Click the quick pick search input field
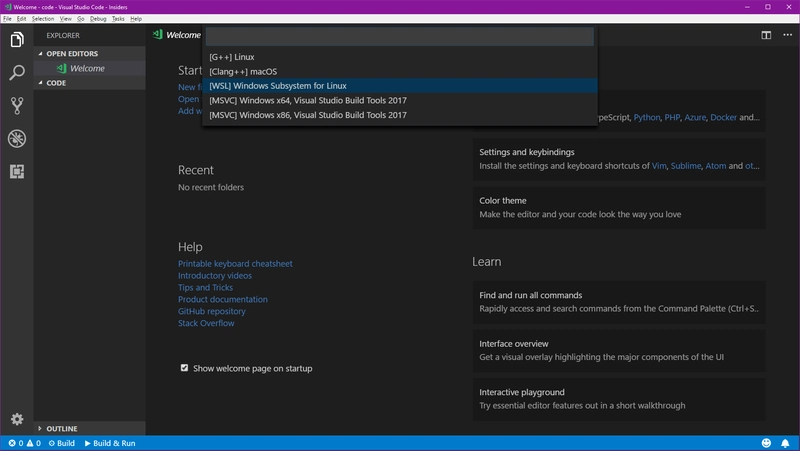The image size is (800, 451). 399,37
